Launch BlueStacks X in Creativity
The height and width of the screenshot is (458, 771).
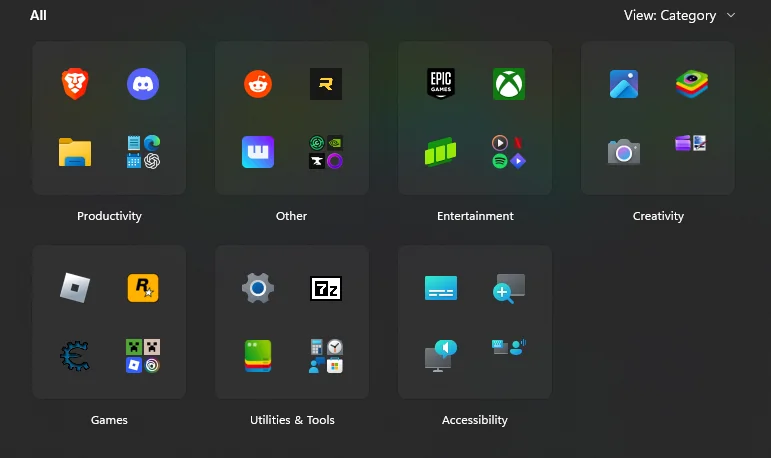tap(691, 84)
